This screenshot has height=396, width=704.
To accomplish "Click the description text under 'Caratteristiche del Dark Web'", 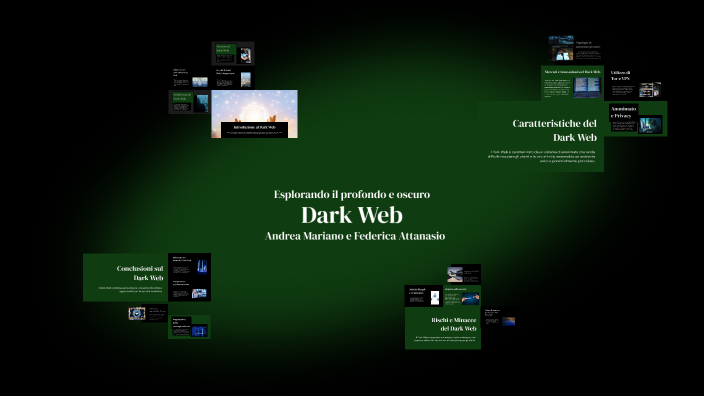I will 541,156.
